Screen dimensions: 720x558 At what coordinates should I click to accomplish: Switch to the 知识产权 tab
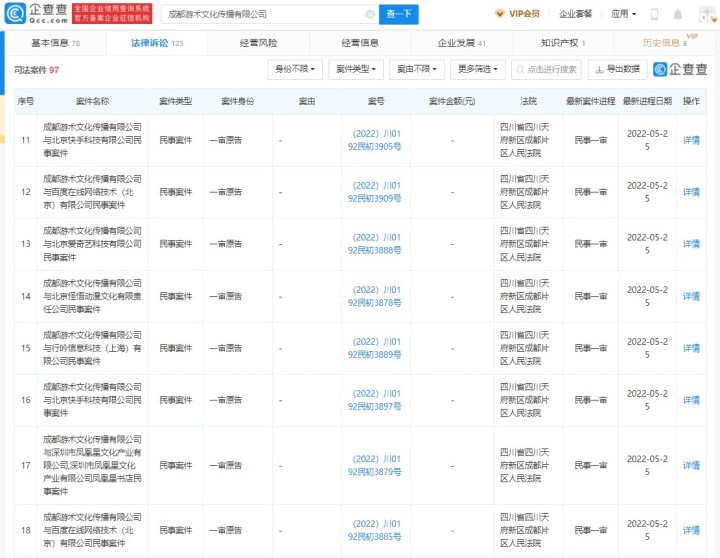click(563, 43)
